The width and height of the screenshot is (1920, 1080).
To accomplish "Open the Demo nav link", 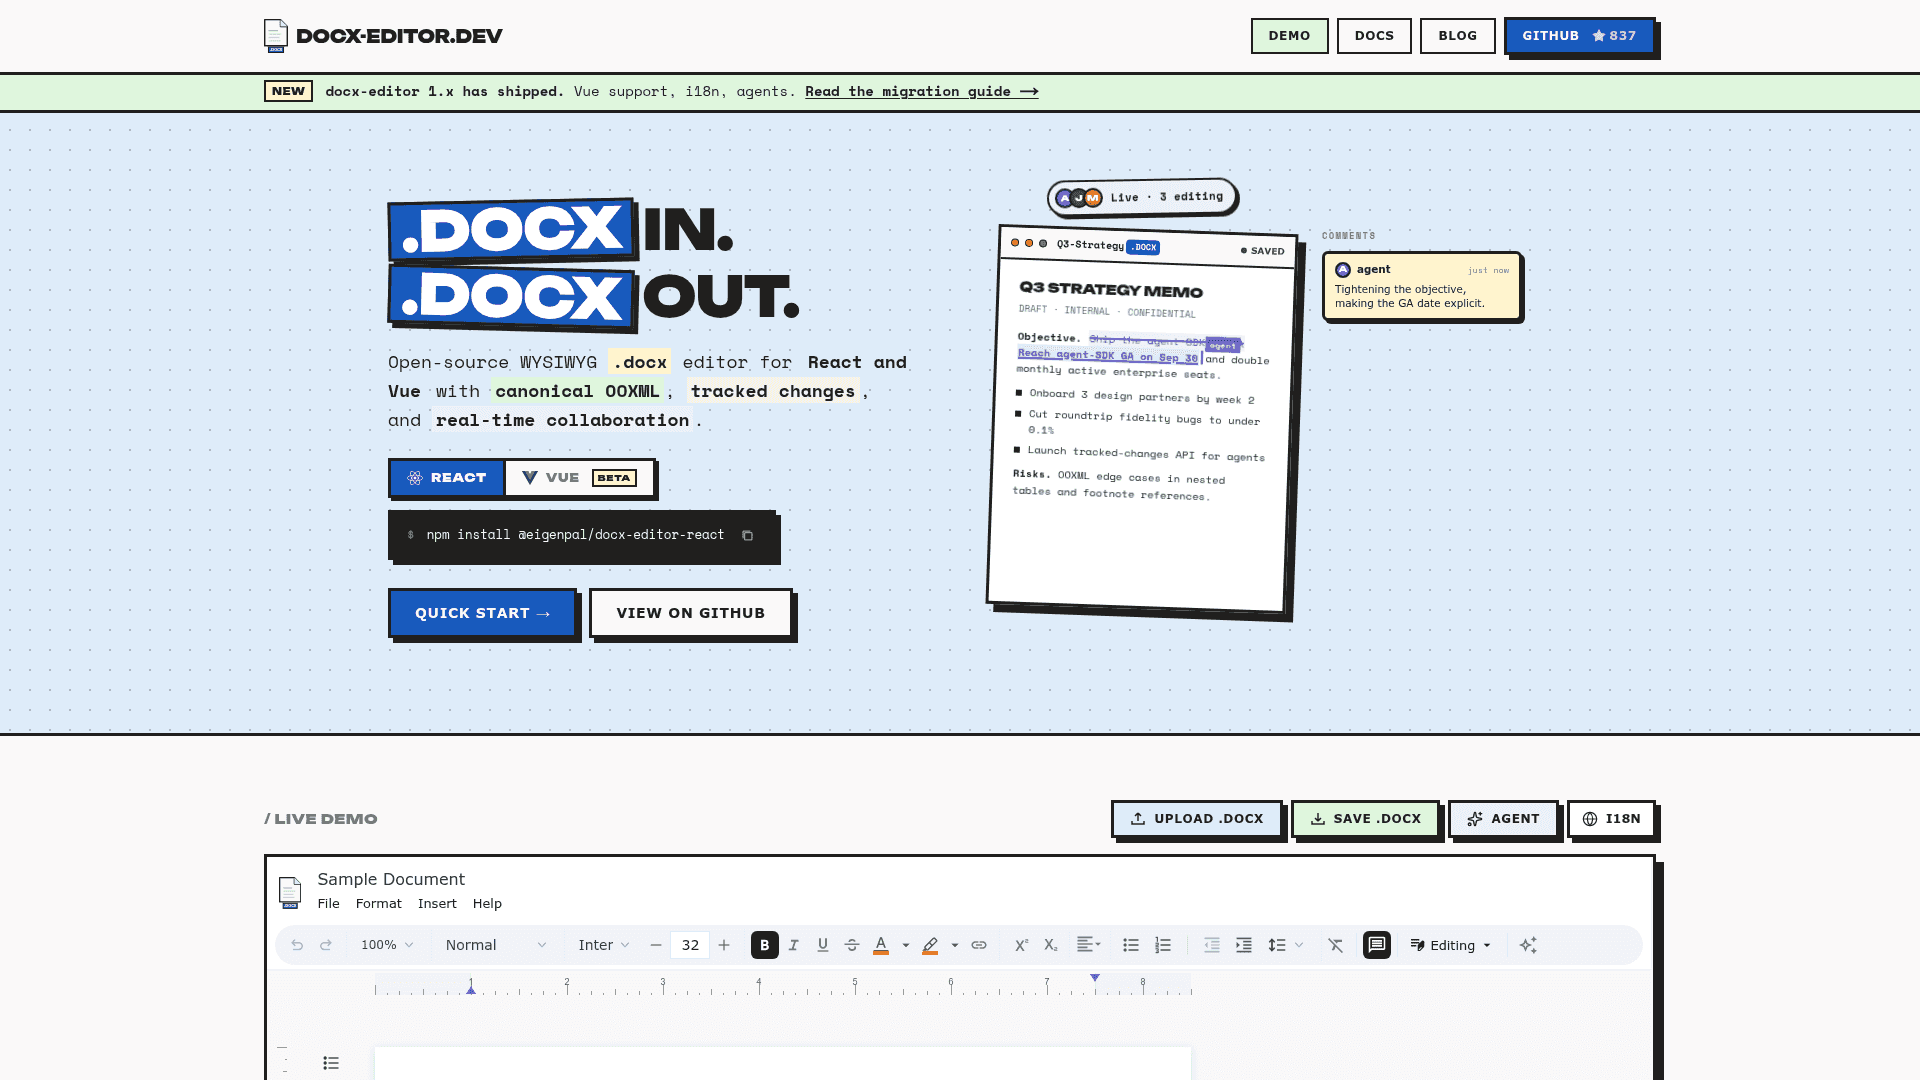I will point(1289,36).
